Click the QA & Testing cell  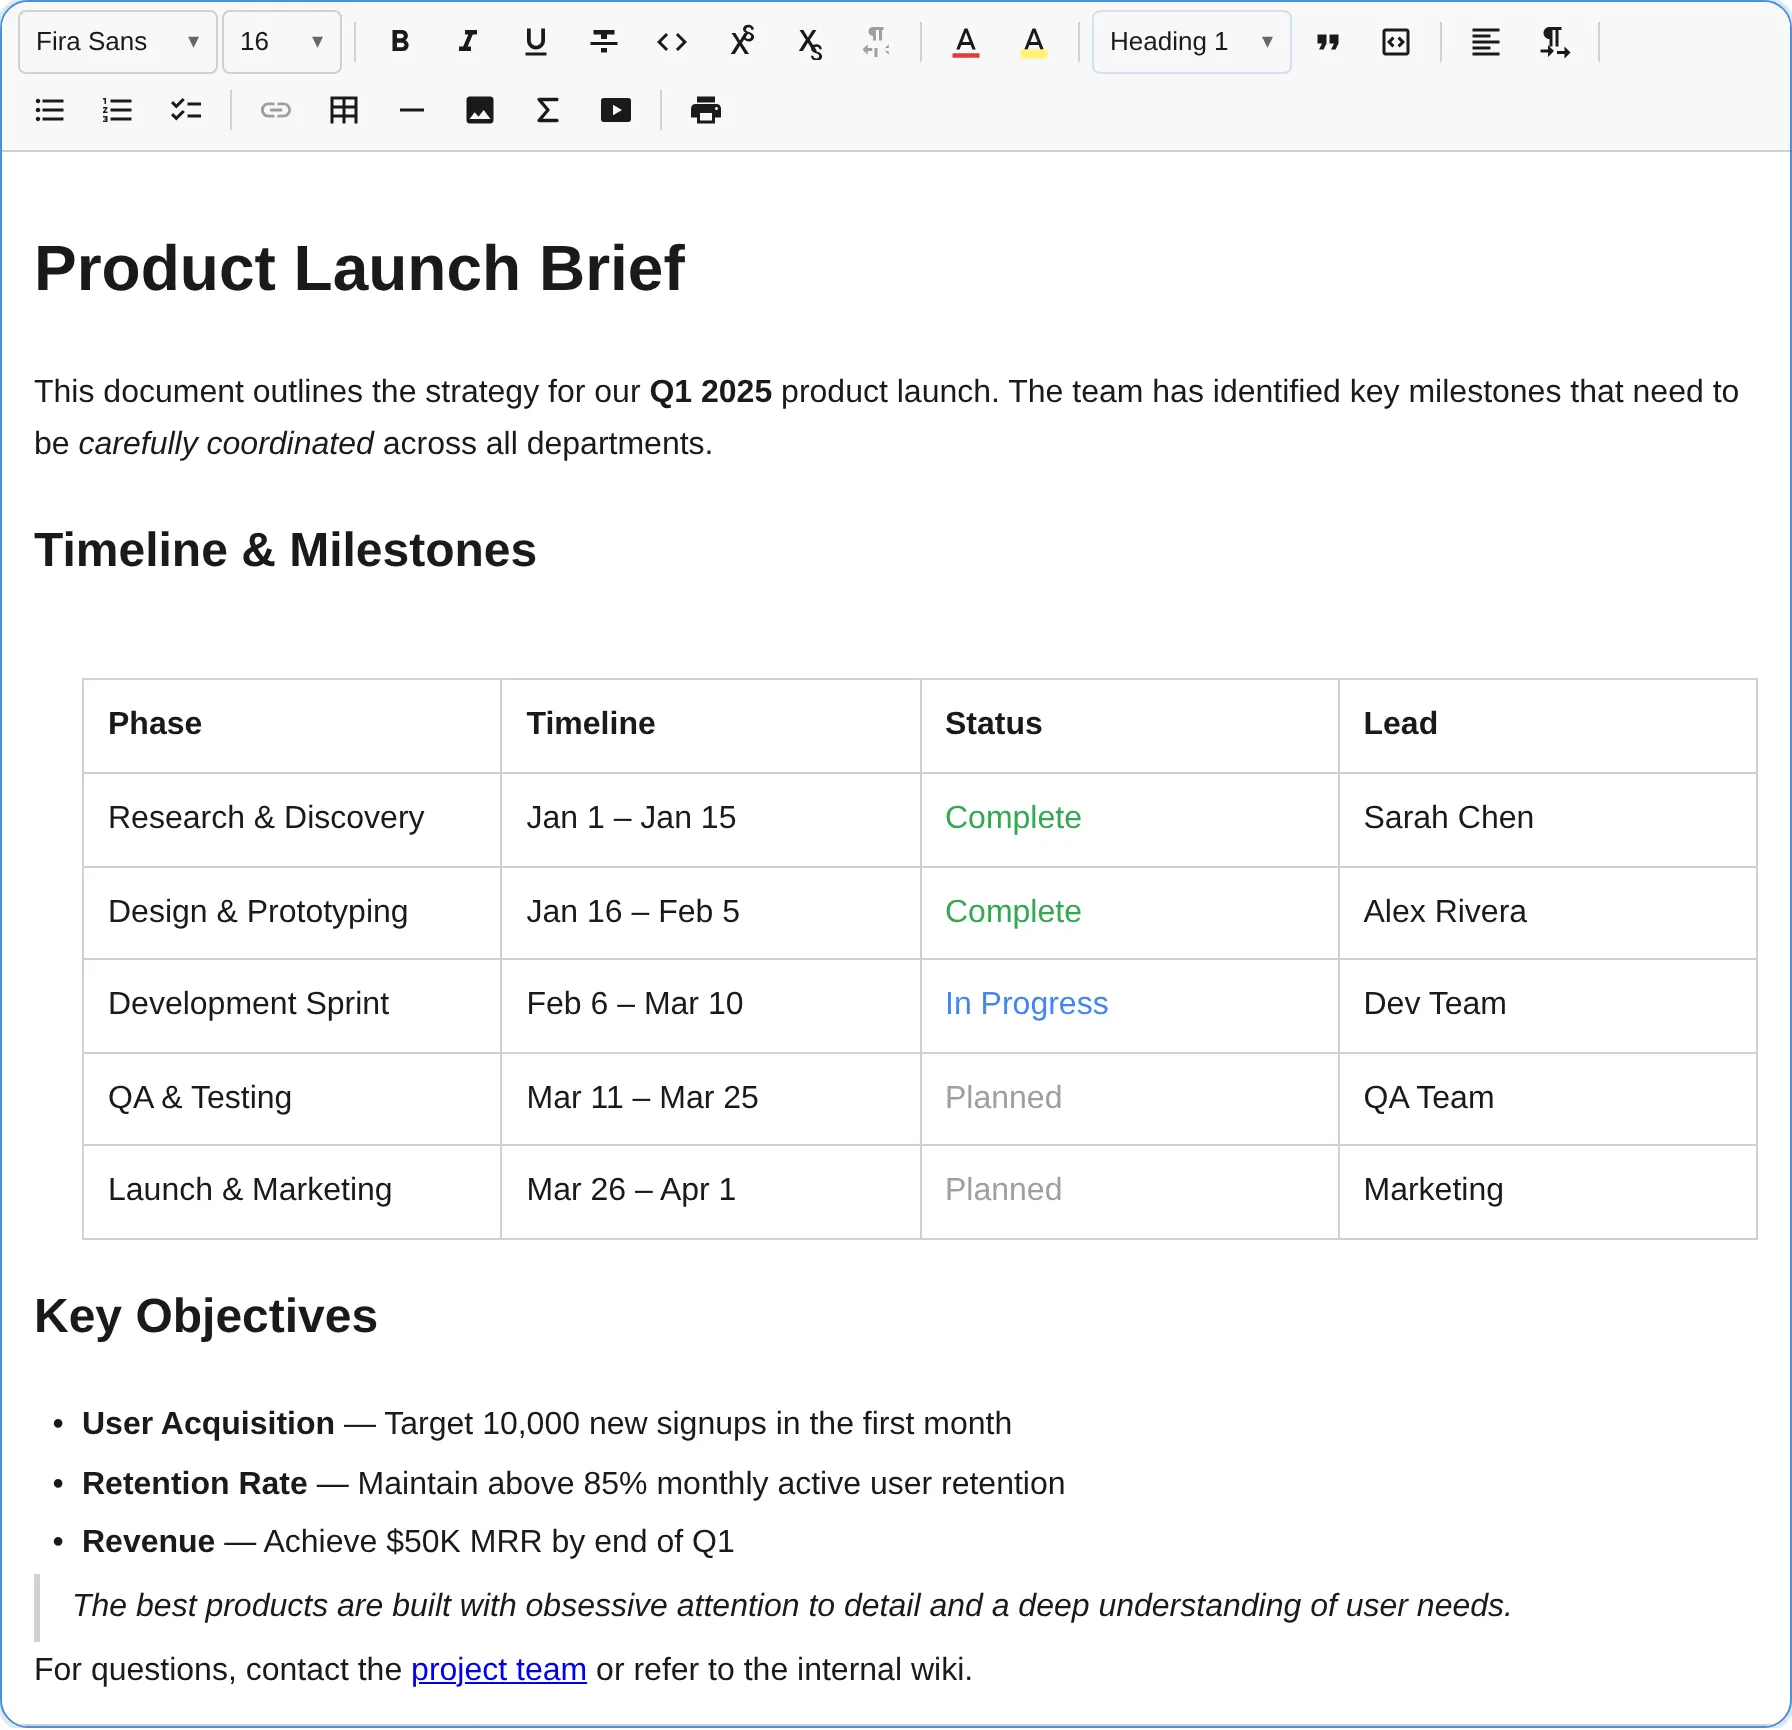pyautogui.click(x=292, y=1098)
